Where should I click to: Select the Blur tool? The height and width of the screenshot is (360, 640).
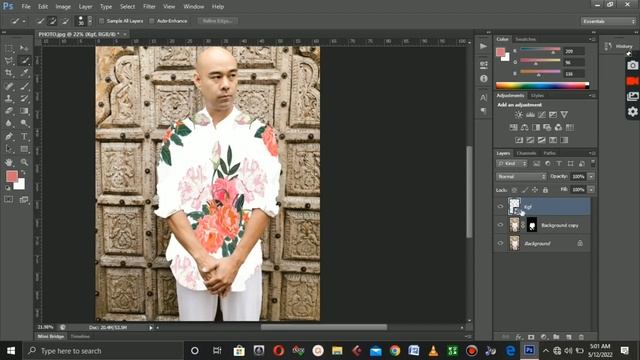click(x=9, y=123)
